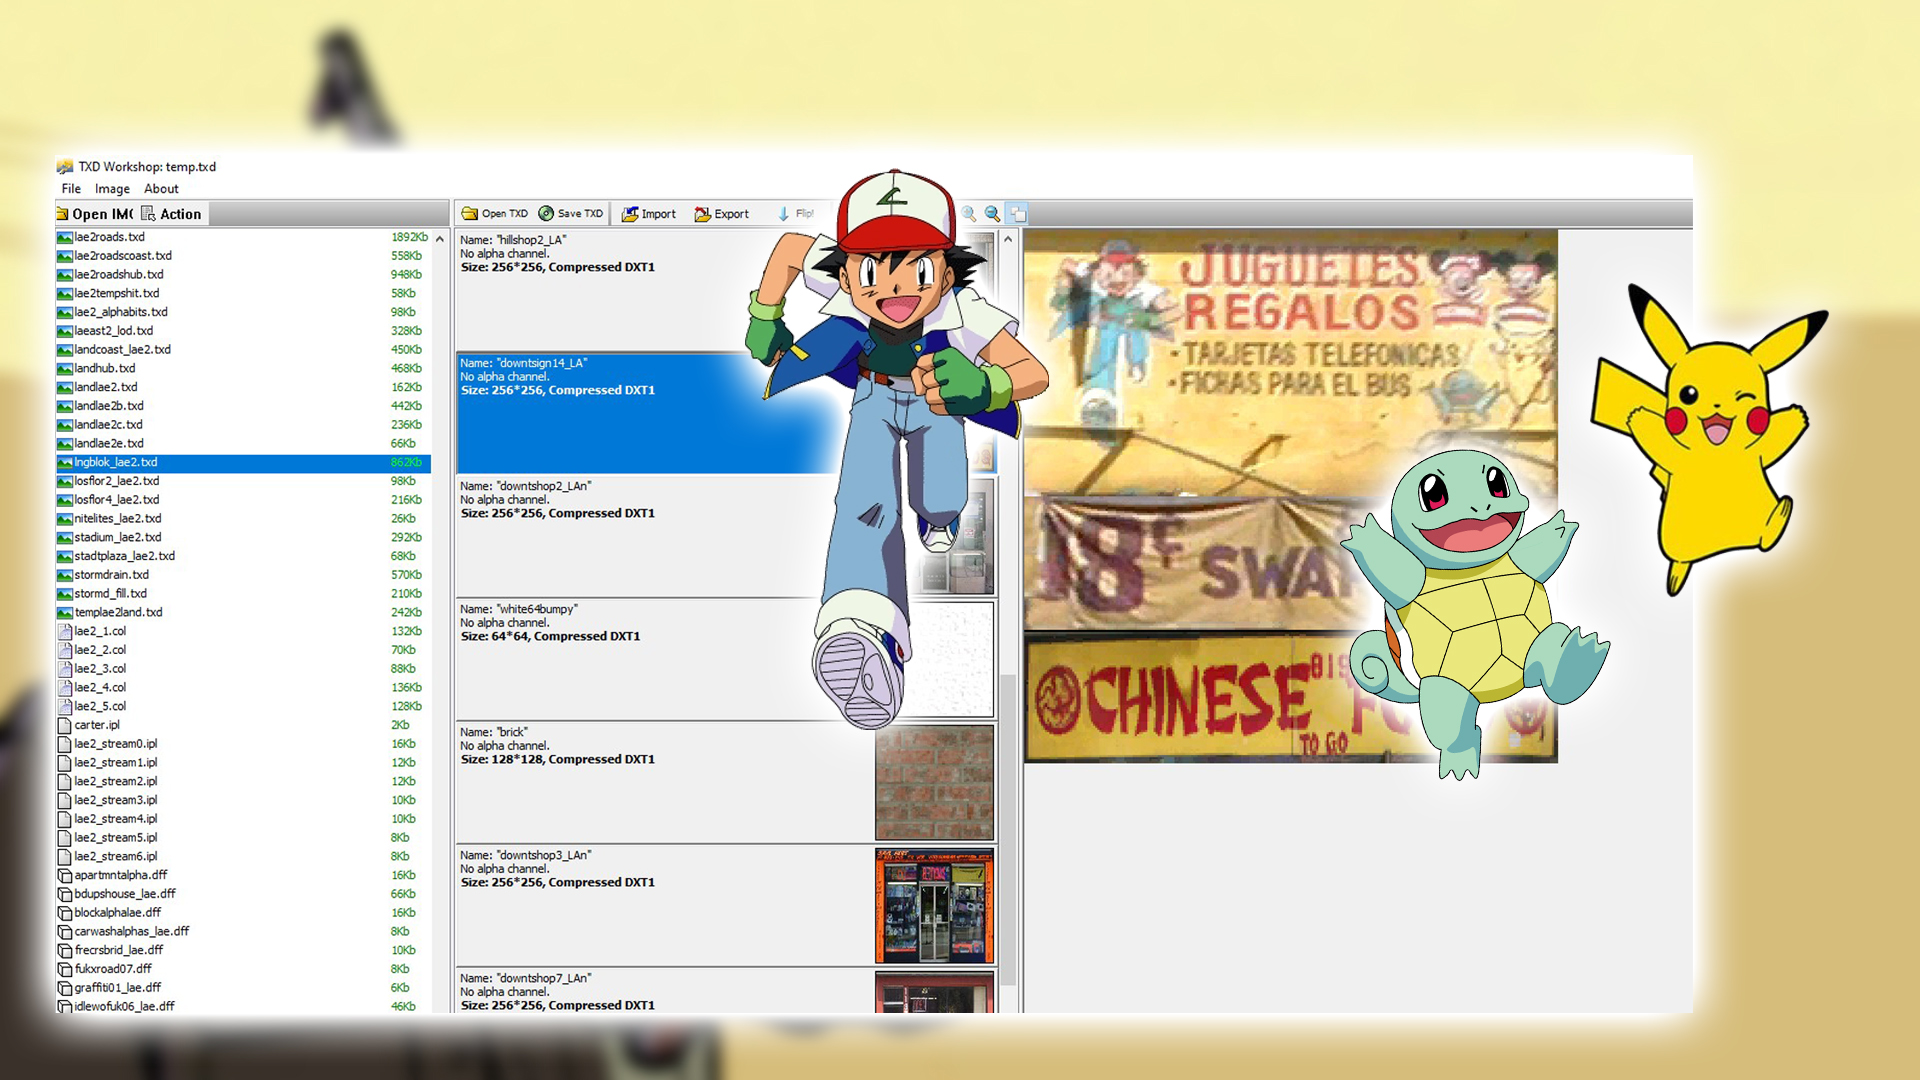Click the Save TXD disc icon
Screen dimensions: 1920x1080
[546, 213]
